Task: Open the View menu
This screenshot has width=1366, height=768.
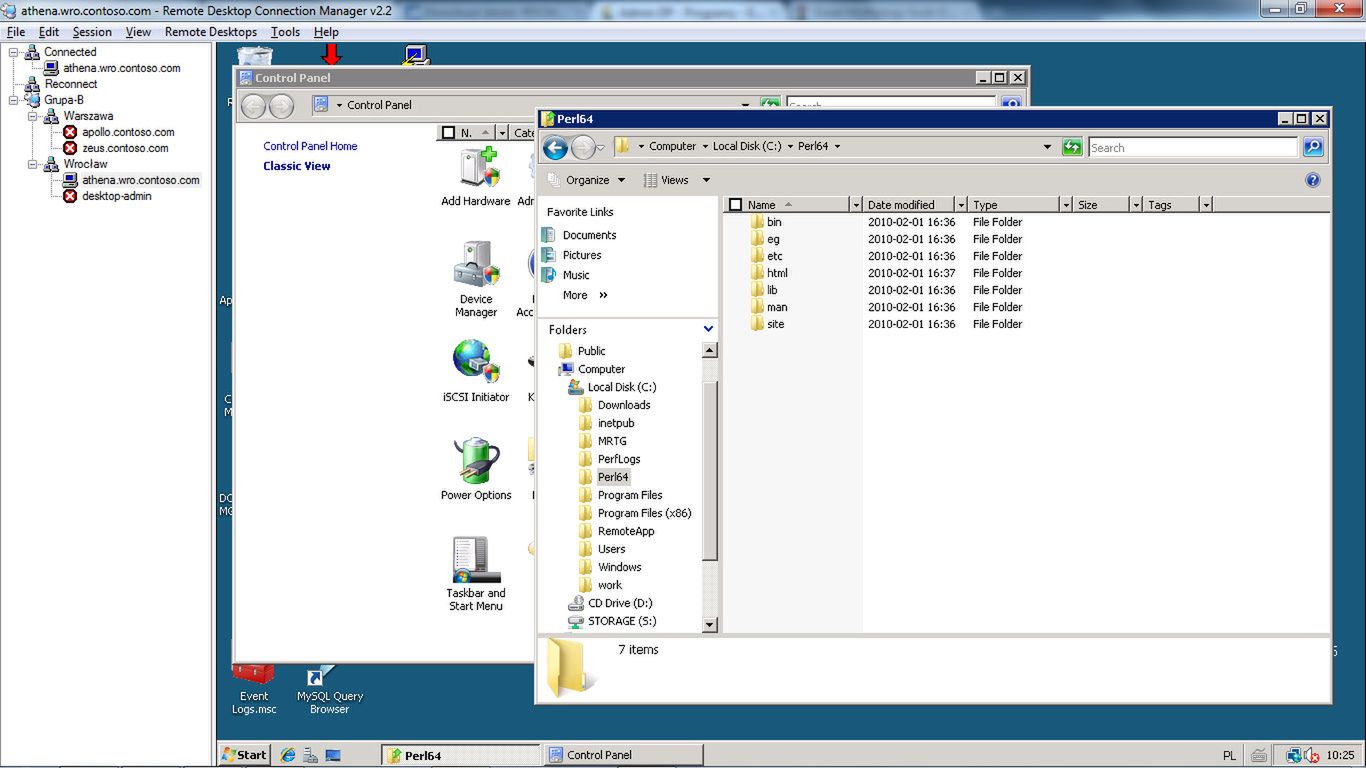Action: point(138,32)
